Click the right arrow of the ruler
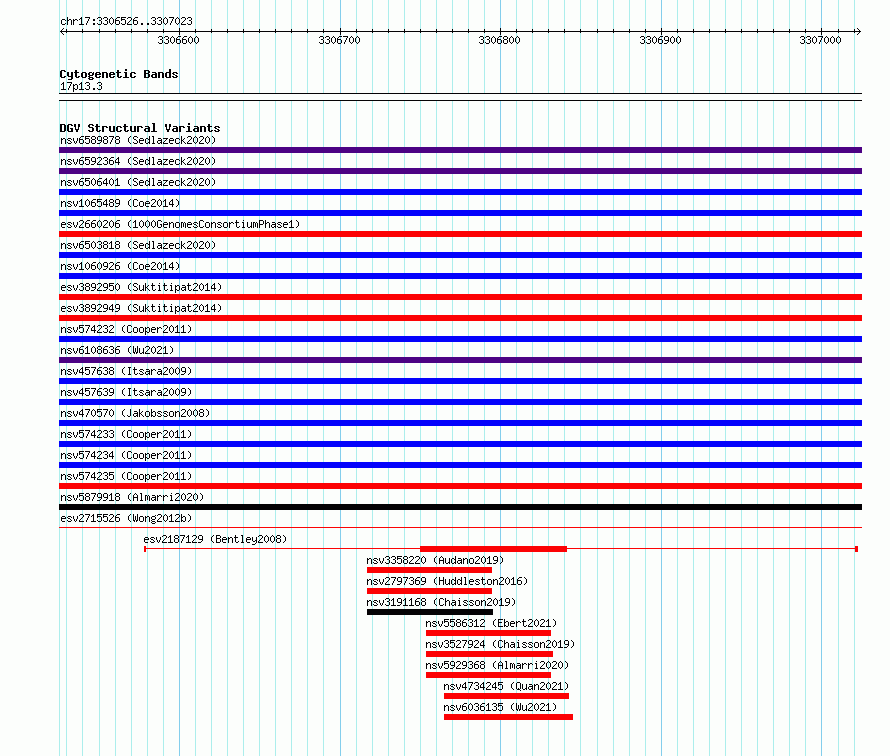 (x=858, y=31)
